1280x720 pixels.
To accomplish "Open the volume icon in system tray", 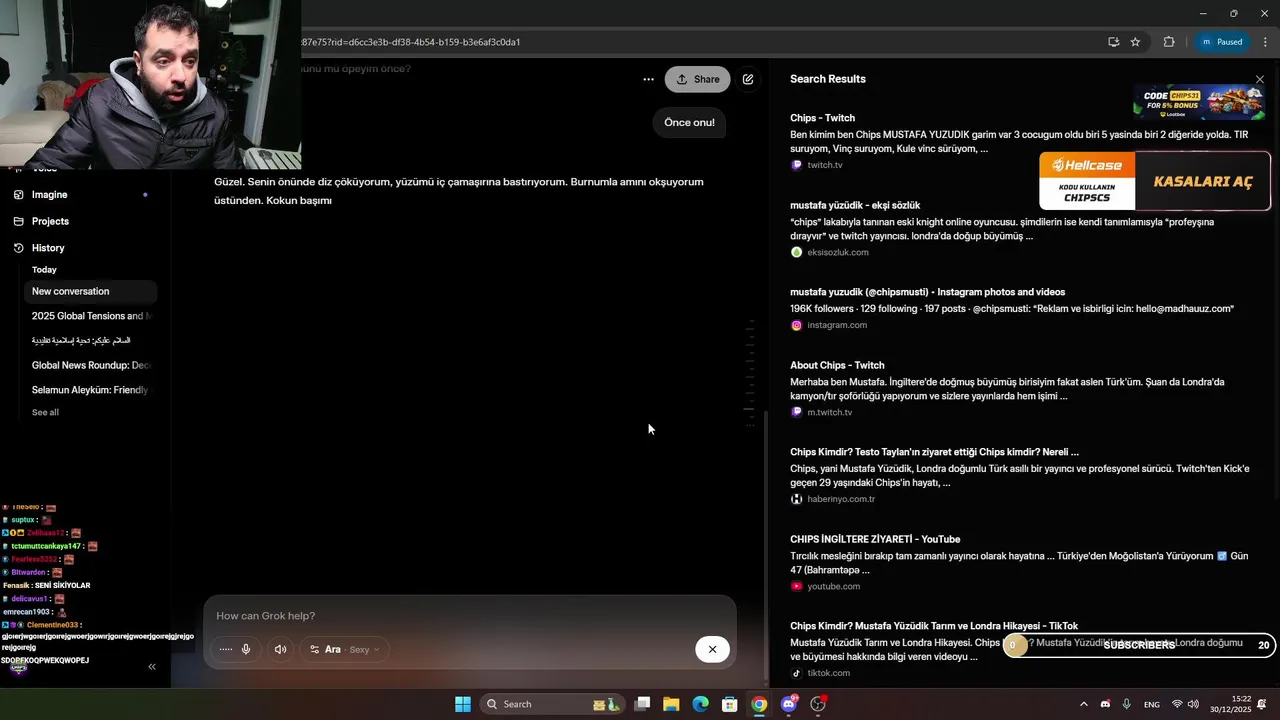I will pos(1193,704).
